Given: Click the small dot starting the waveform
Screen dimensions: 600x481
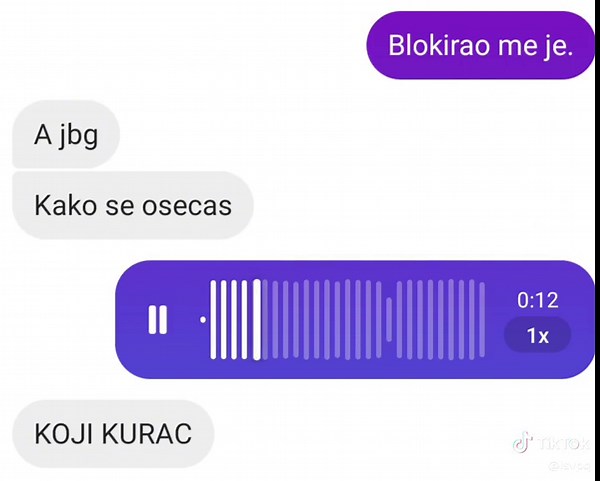Looking at the screenshot, I should [x=203, y=320].
